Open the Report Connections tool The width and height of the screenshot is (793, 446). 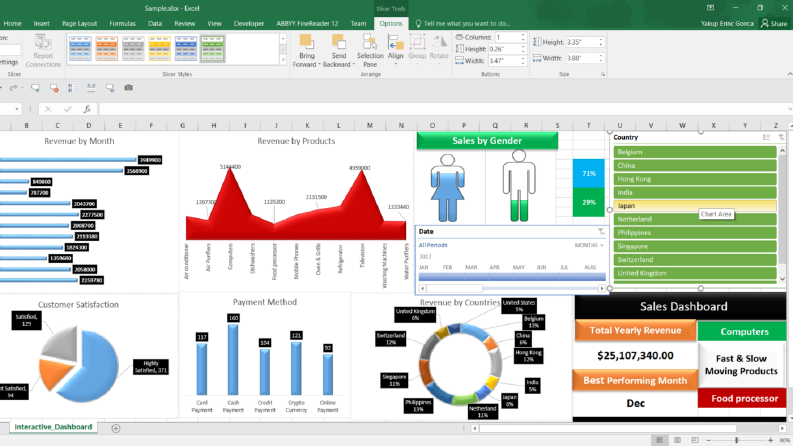(43, 51)
